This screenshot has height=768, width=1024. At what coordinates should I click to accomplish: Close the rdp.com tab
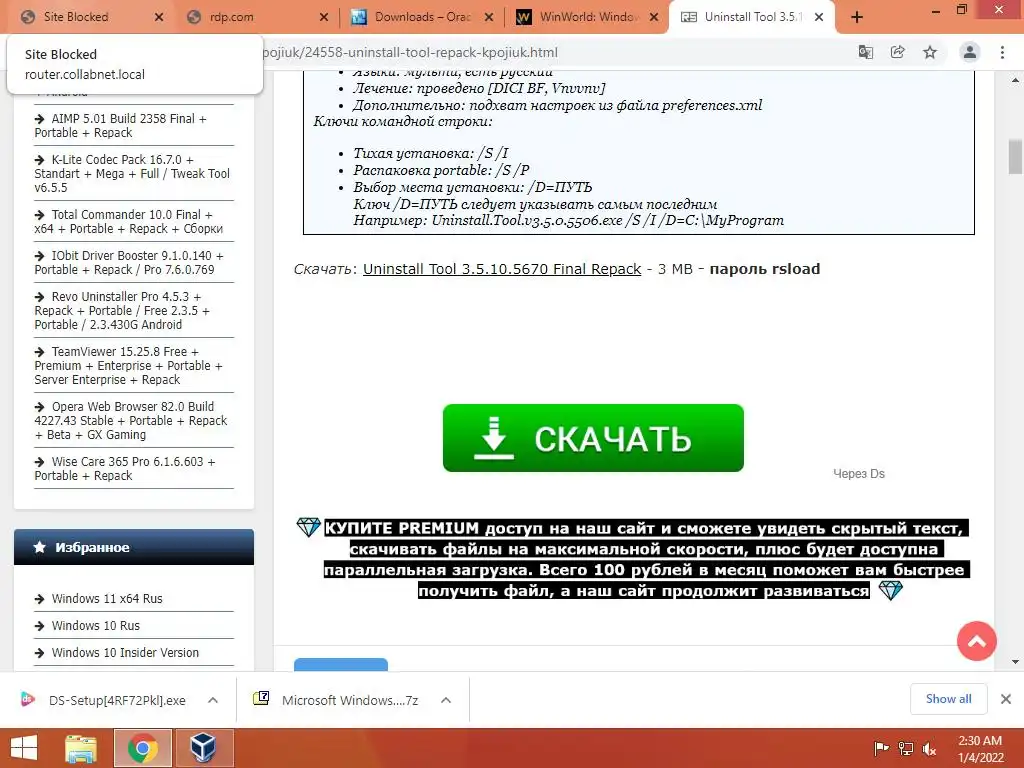pos(323,18)
